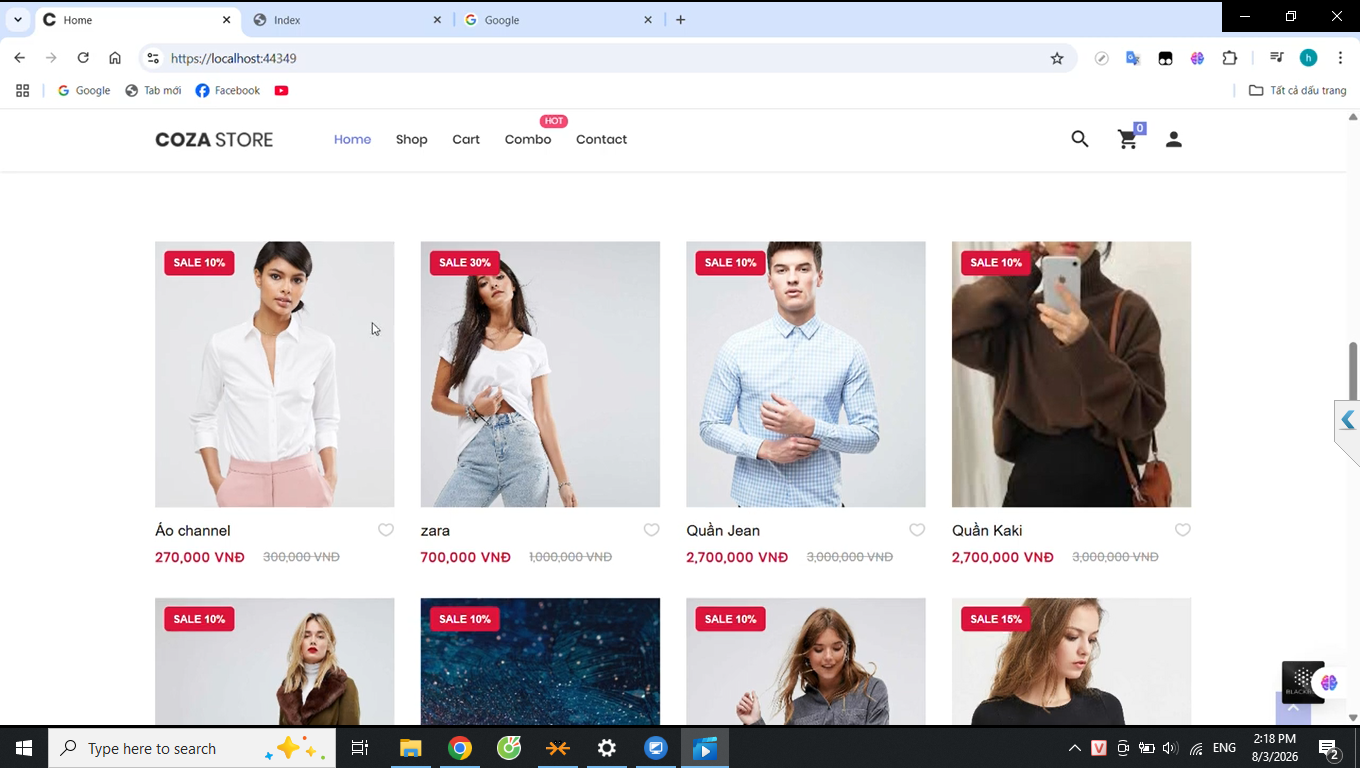Open the Chrome extensions puzzle icon

1230,58
